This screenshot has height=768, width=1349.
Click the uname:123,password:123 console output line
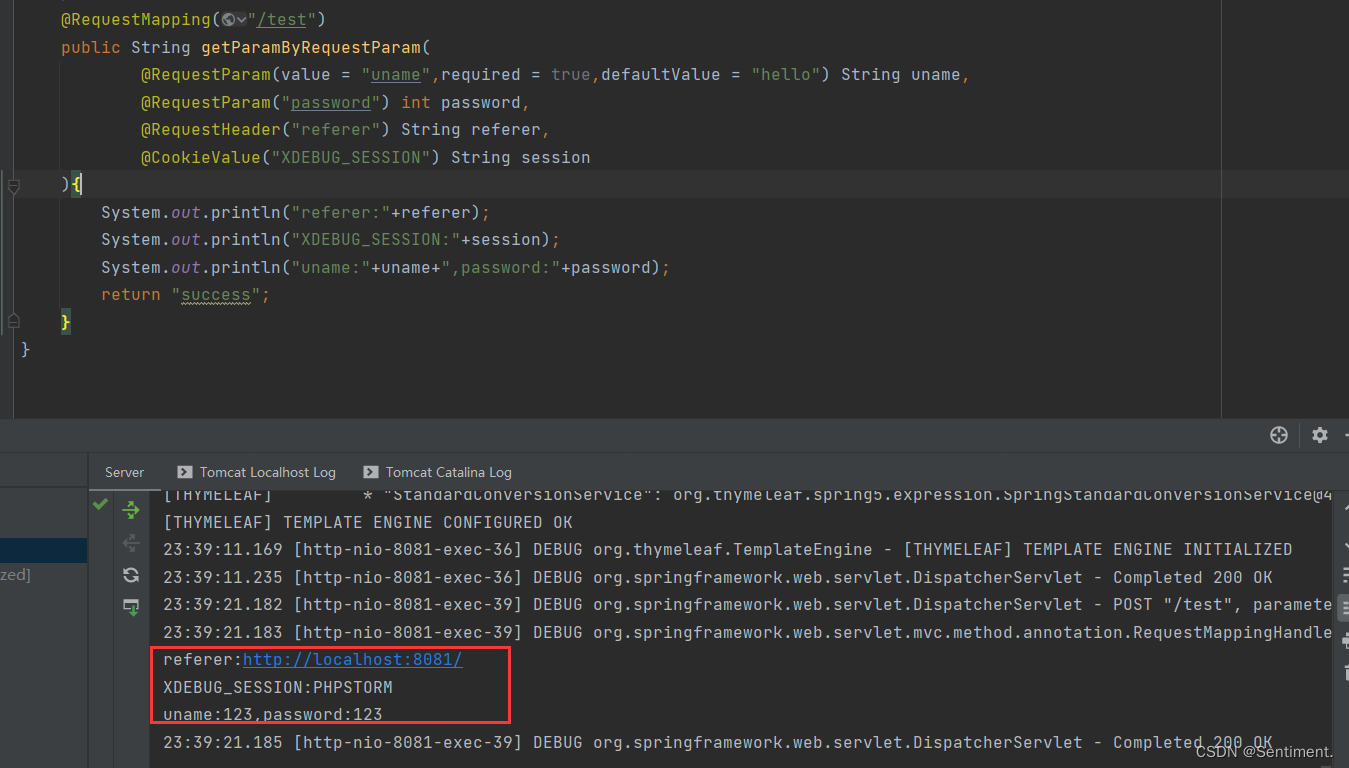coord(273,715)
